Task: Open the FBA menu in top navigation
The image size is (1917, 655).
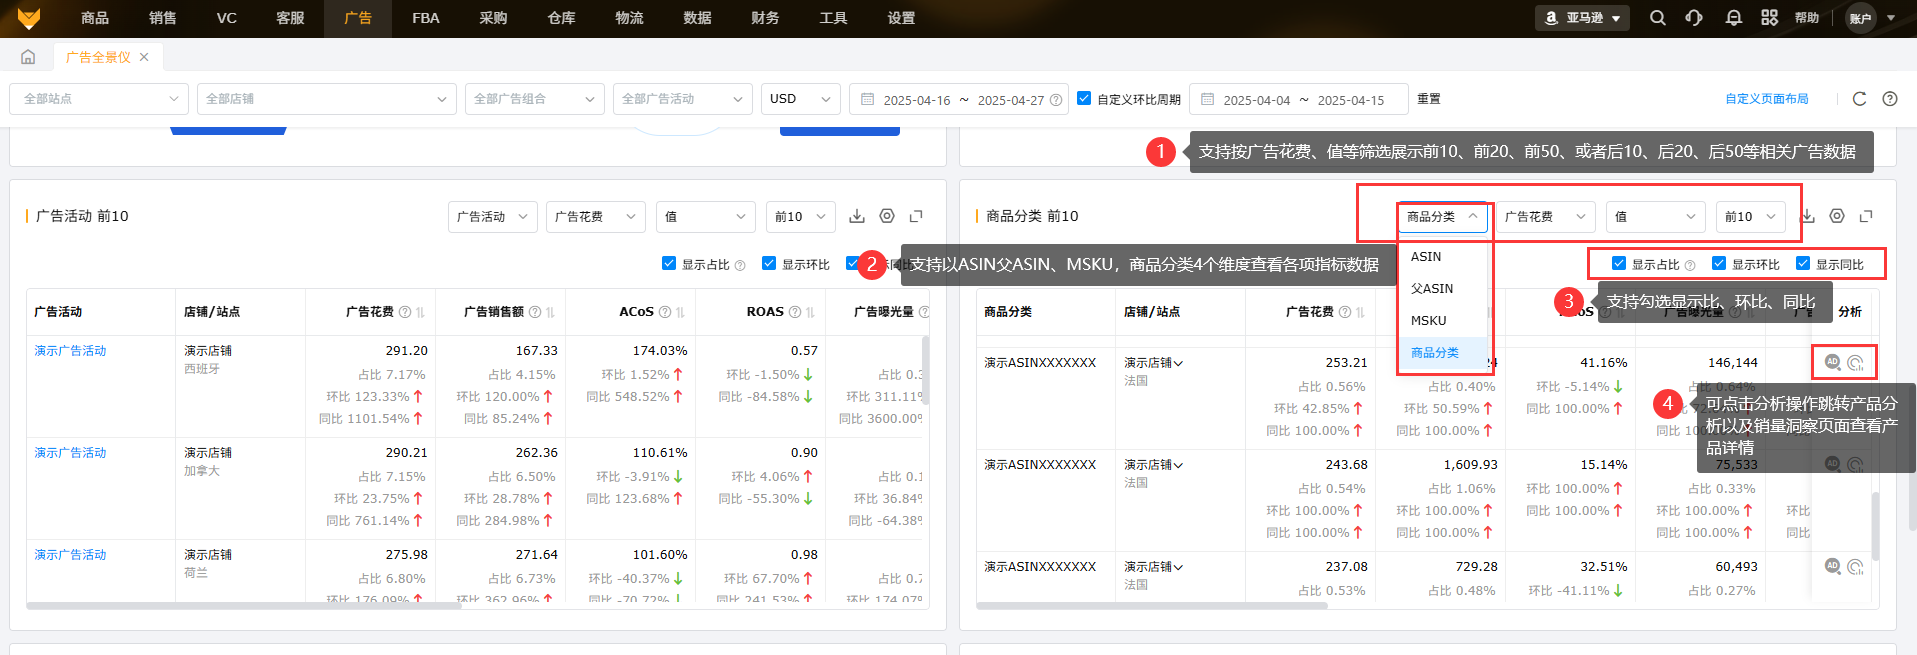Action: click(425, 18)
